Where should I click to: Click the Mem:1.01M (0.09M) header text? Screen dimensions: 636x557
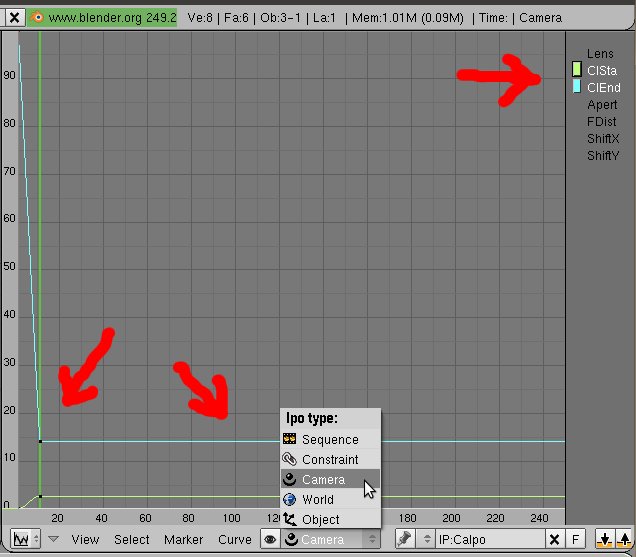click(x=408, y=18)
